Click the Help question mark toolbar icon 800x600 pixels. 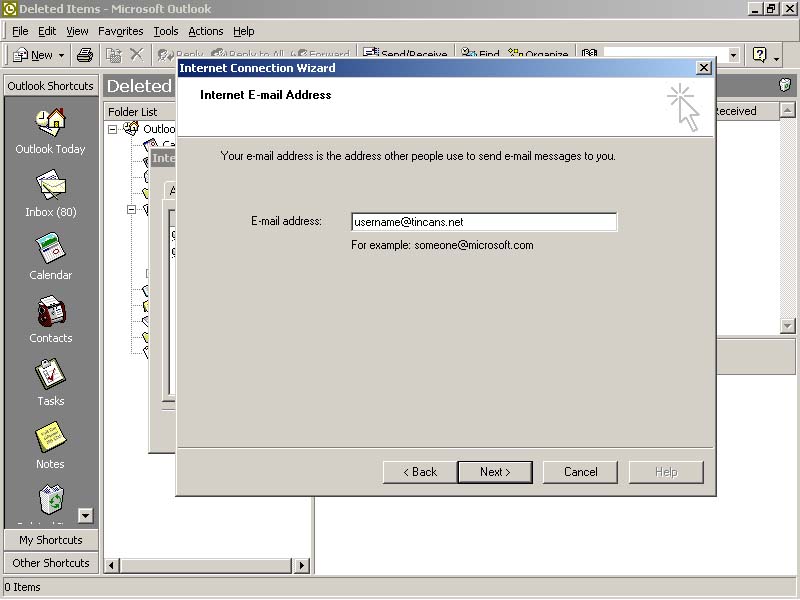[759, 55]
